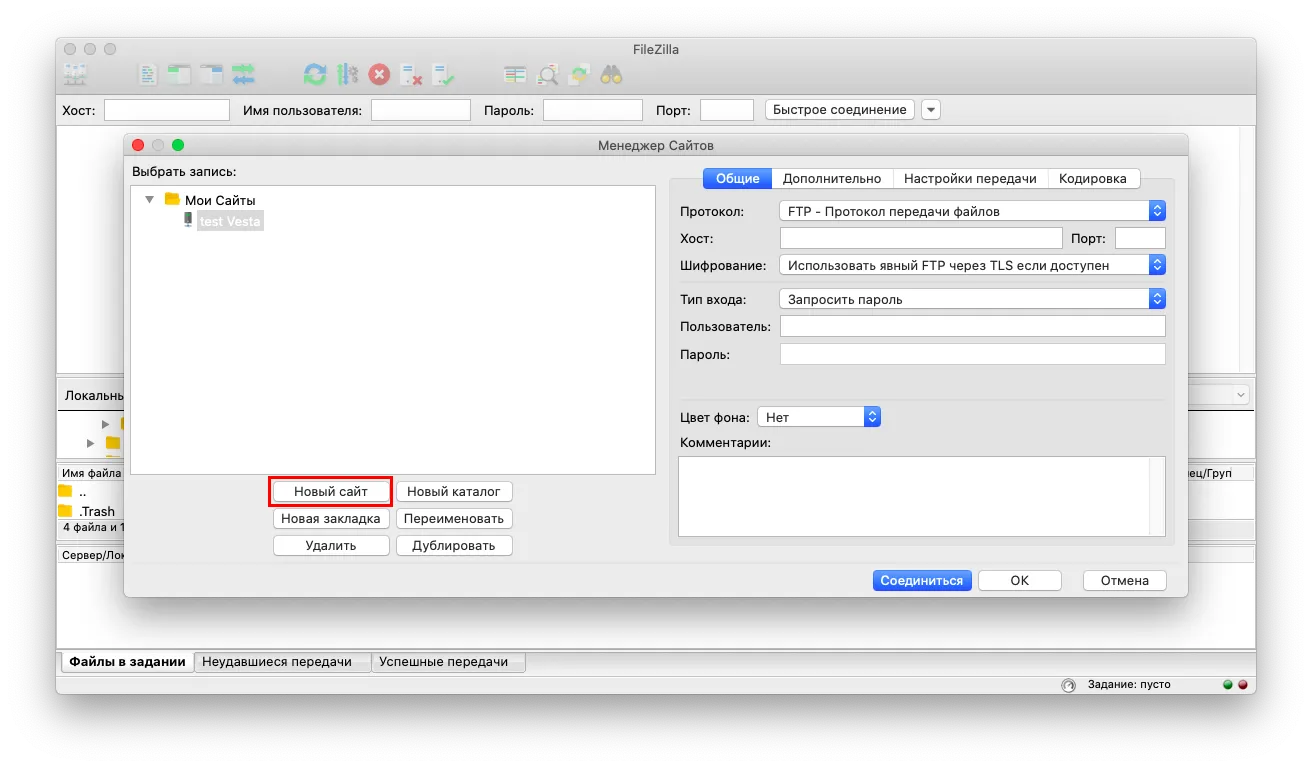Viewport: 1312px width, 768px height.
Task: Open the directory listing filters icon
Action: (x=515, y=74)
